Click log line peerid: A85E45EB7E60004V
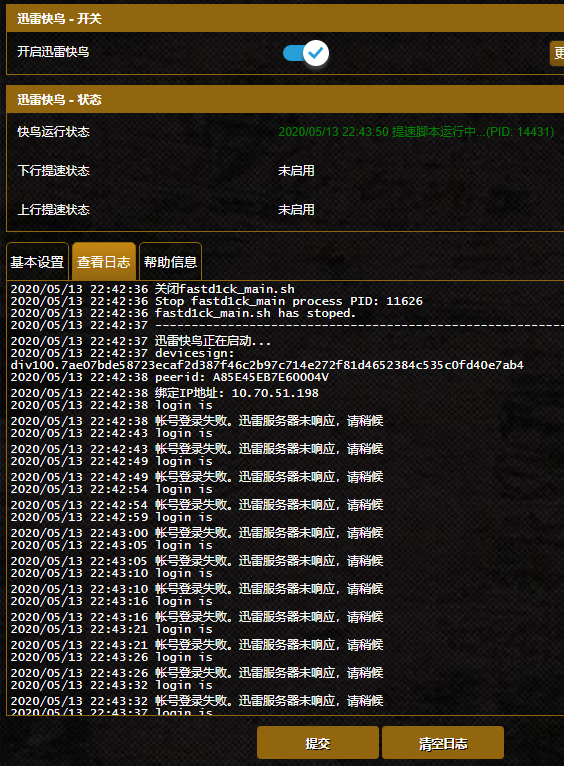Image resolution: width=564 pixels, height=766 pixels. 169,377
